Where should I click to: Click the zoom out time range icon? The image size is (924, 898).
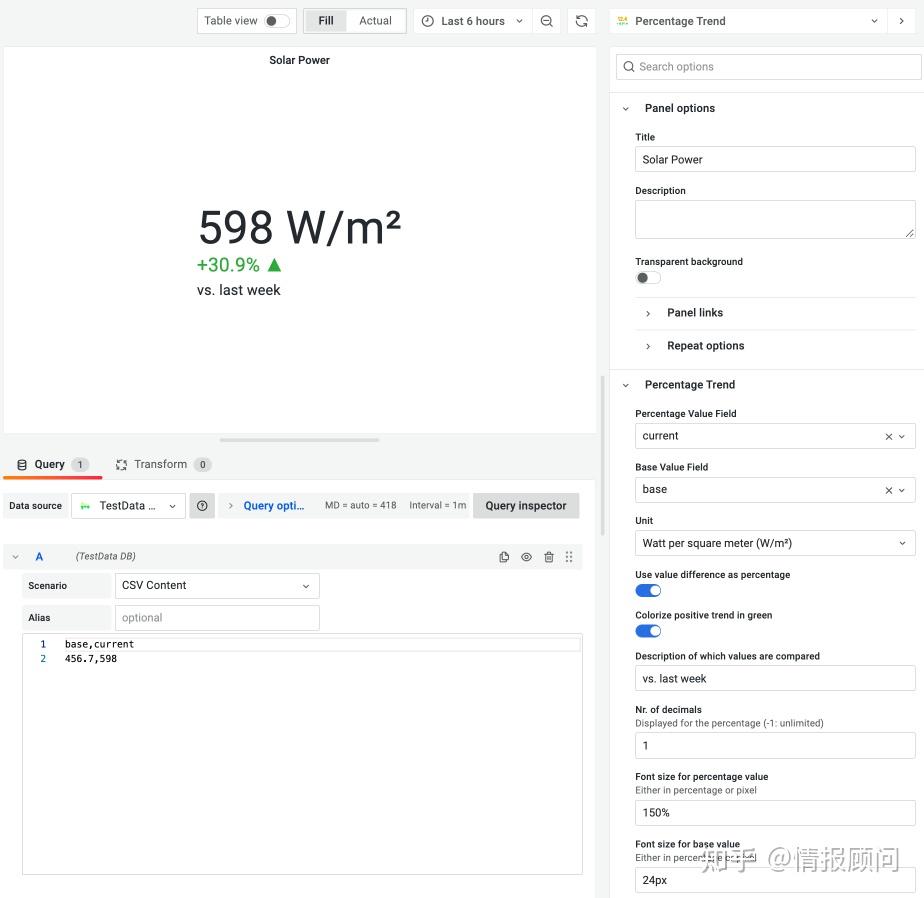pyautogui.click(x=546, y=21)
